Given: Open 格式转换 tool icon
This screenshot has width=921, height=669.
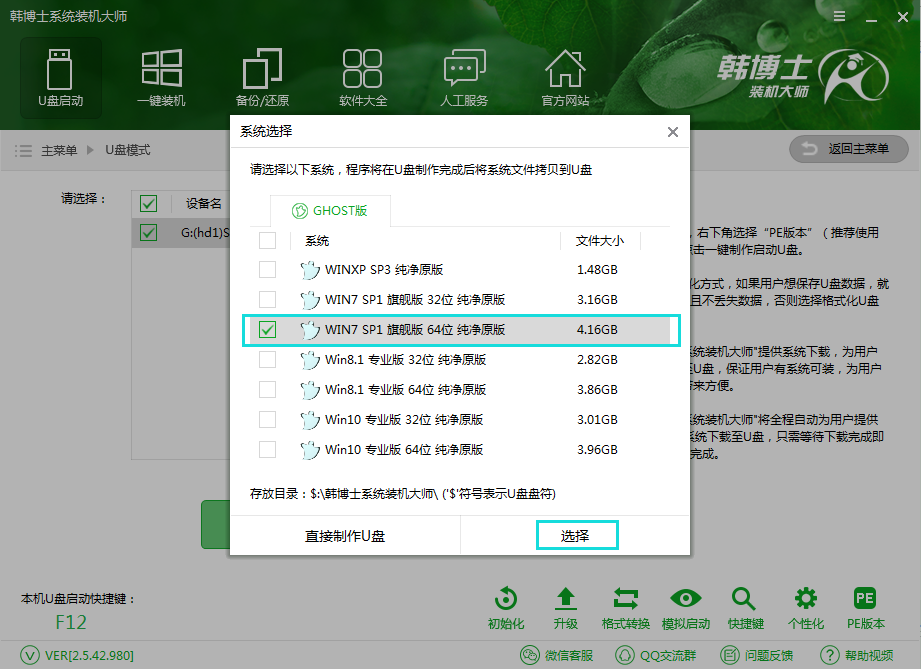Looking at the screenshot, I should (x=626, y=608).
